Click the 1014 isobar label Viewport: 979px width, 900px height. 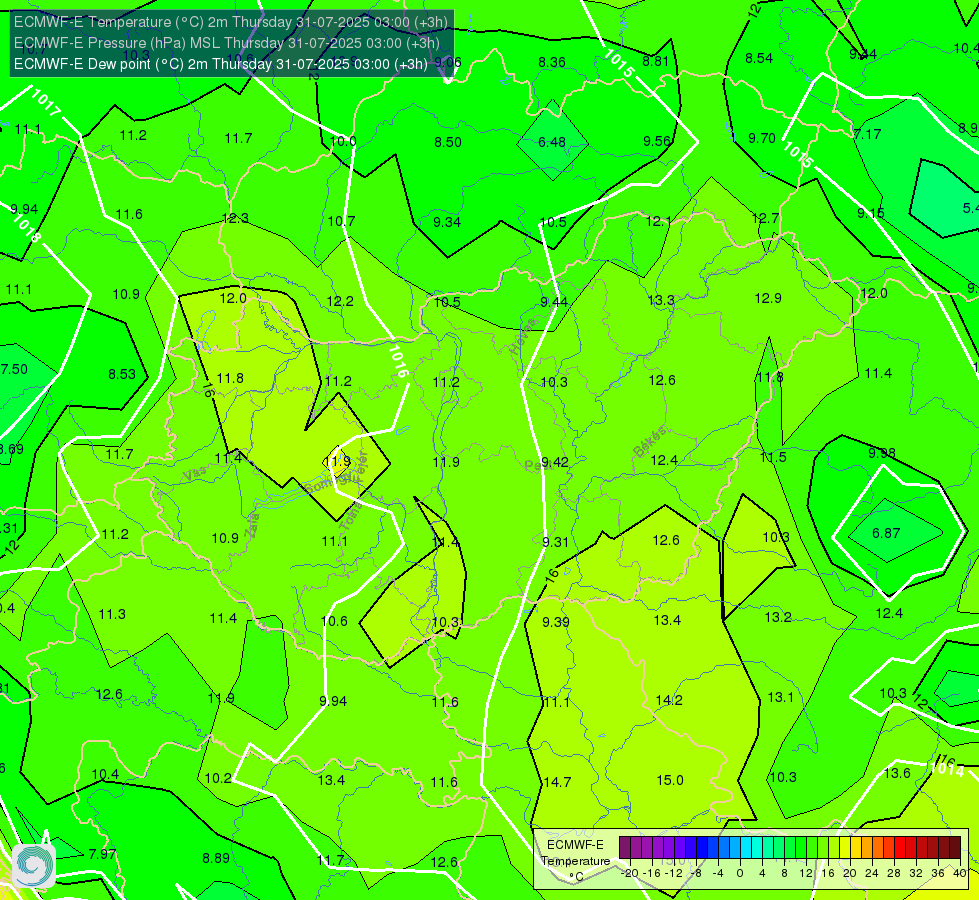click(x=947, y=769)
